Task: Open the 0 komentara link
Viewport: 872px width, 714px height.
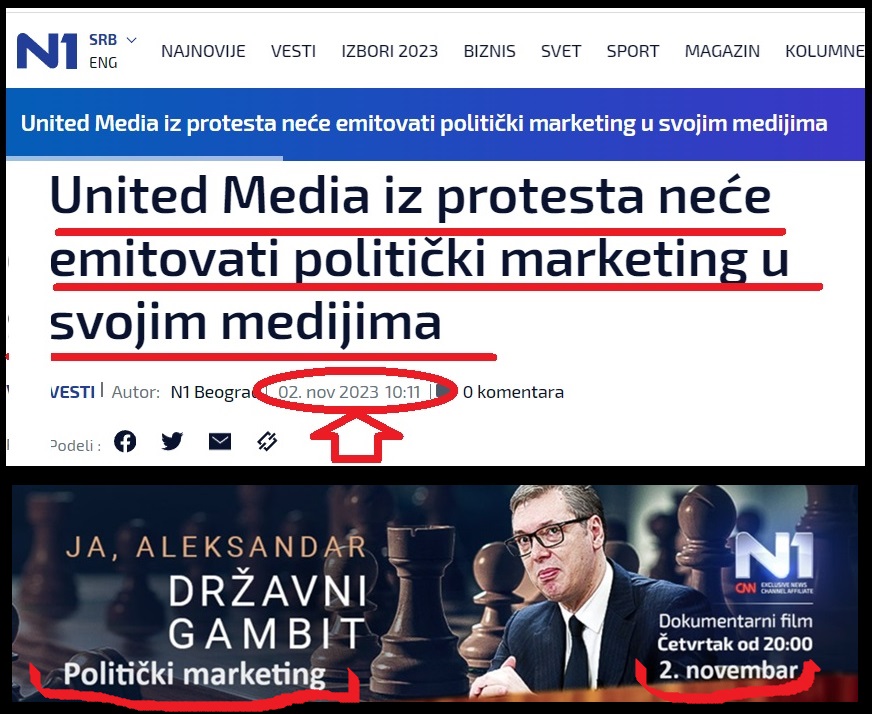Action: (513, 392)
